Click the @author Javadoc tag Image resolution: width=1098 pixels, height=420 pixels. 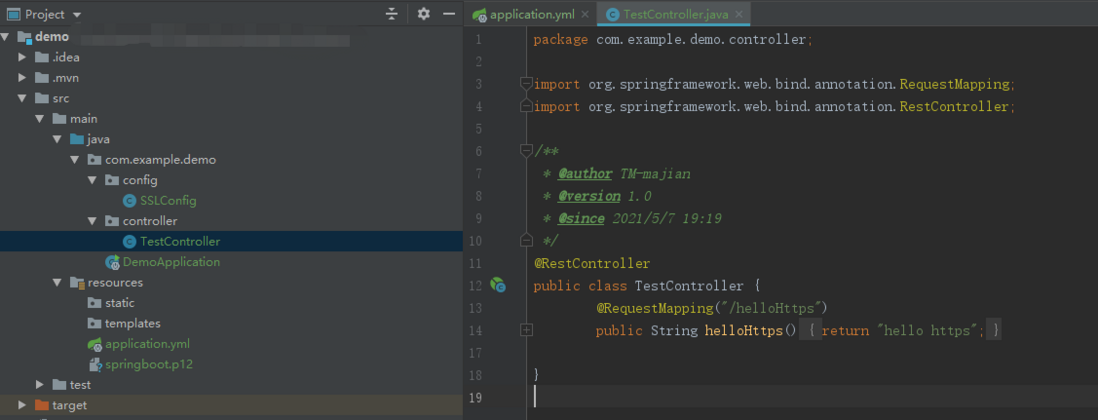coord(585,174)
